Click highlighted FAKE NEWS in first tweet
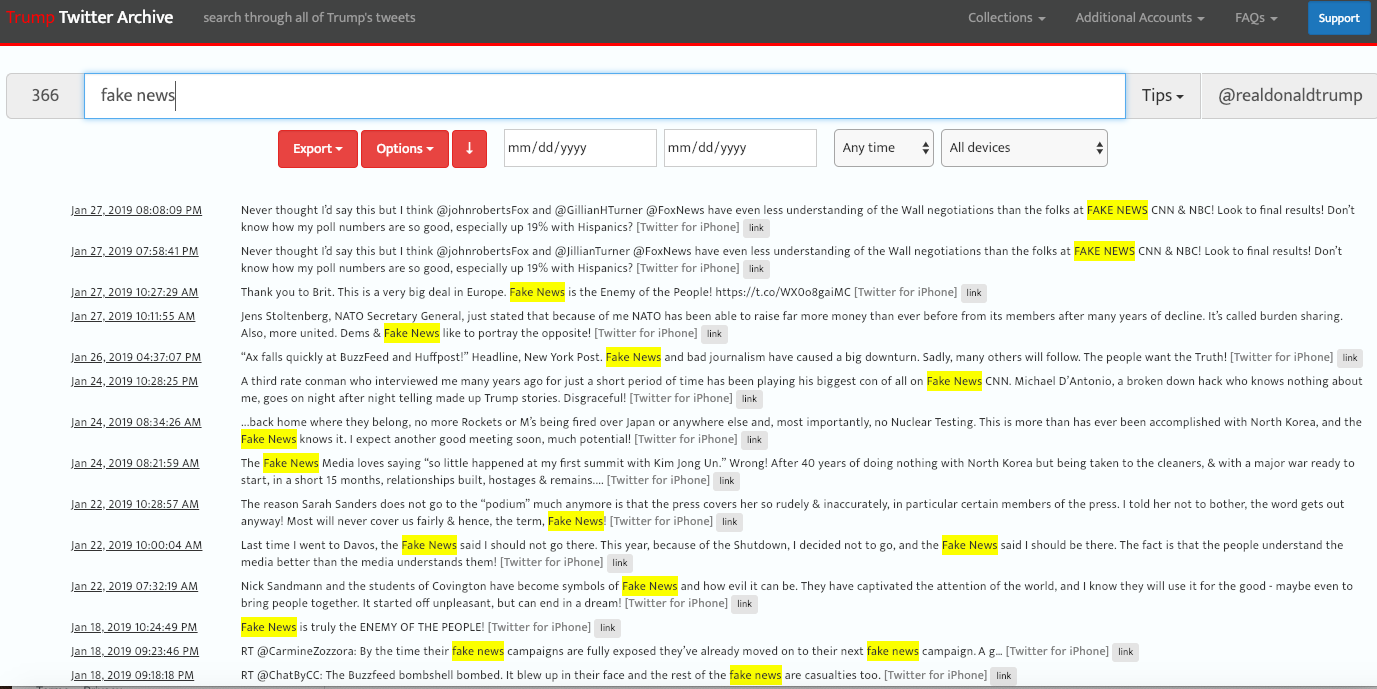1377x689 pixels. point(1118,211)
